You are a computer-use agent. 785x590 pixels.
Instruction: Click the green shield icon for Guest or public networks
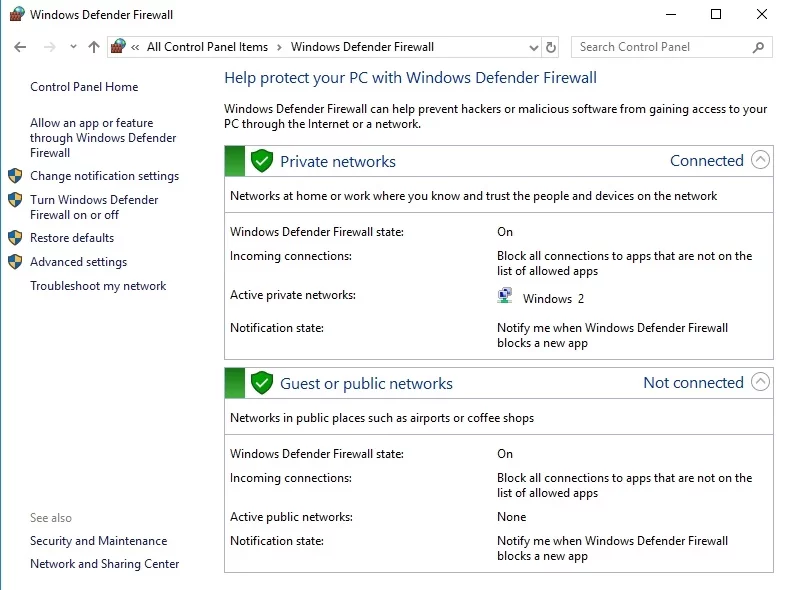click(262, 383)
